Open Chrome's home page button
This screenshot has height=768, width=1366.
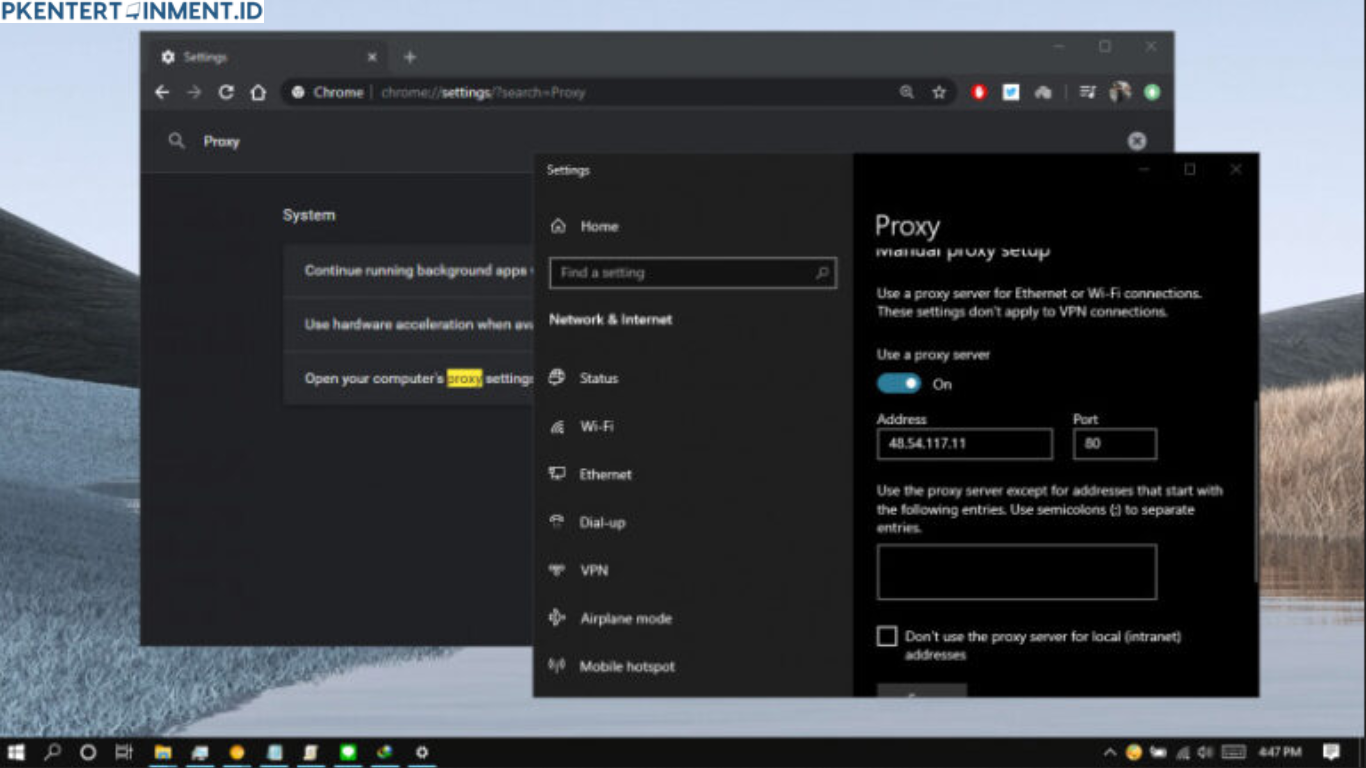(258, 92)
